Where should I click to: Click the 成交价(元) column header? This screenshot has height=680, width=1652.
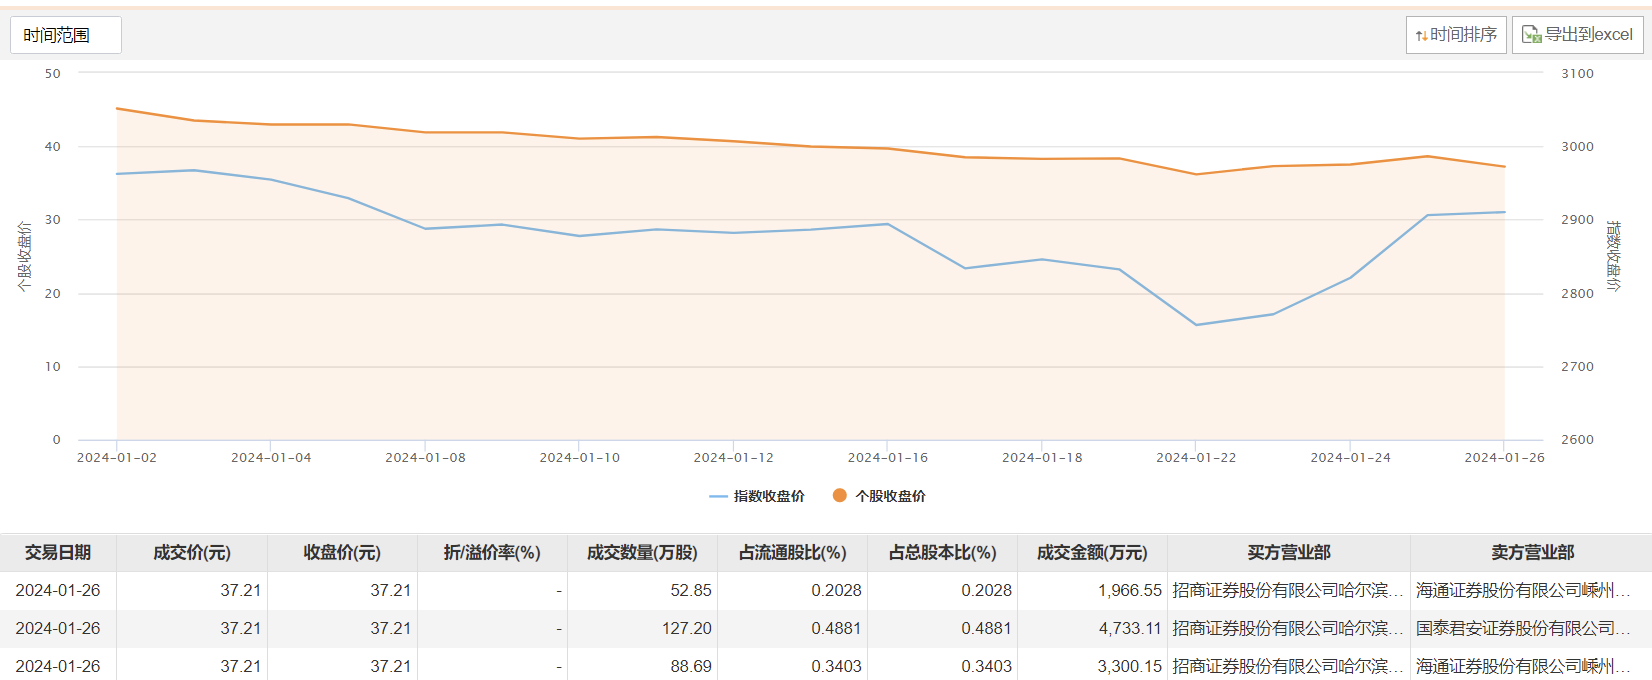point(192,553)
